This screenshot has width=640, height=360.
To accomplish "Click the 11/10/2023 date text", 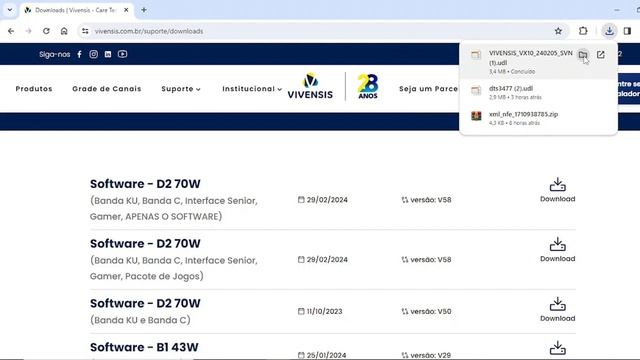I will point(324,311).
